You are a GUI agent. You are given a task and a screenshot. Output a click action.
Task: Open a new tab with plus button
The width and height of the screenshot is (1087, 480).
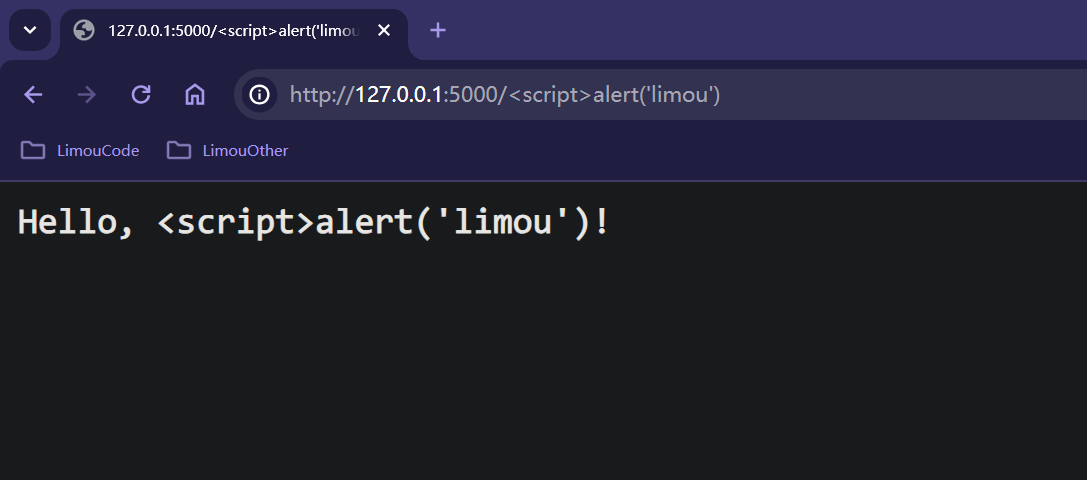click(x=437, y=30)
